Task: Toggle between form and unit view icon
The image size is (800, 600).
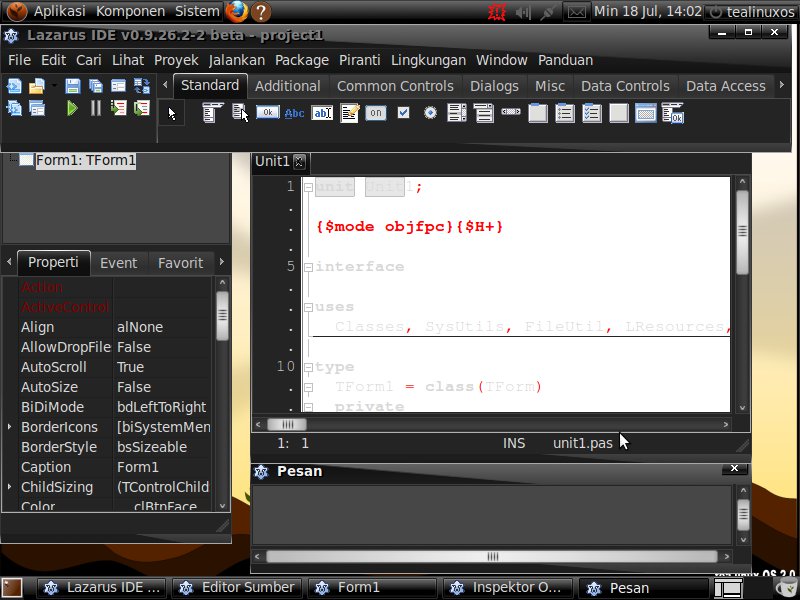Action: pyautogui.click(x=142, y=86)
